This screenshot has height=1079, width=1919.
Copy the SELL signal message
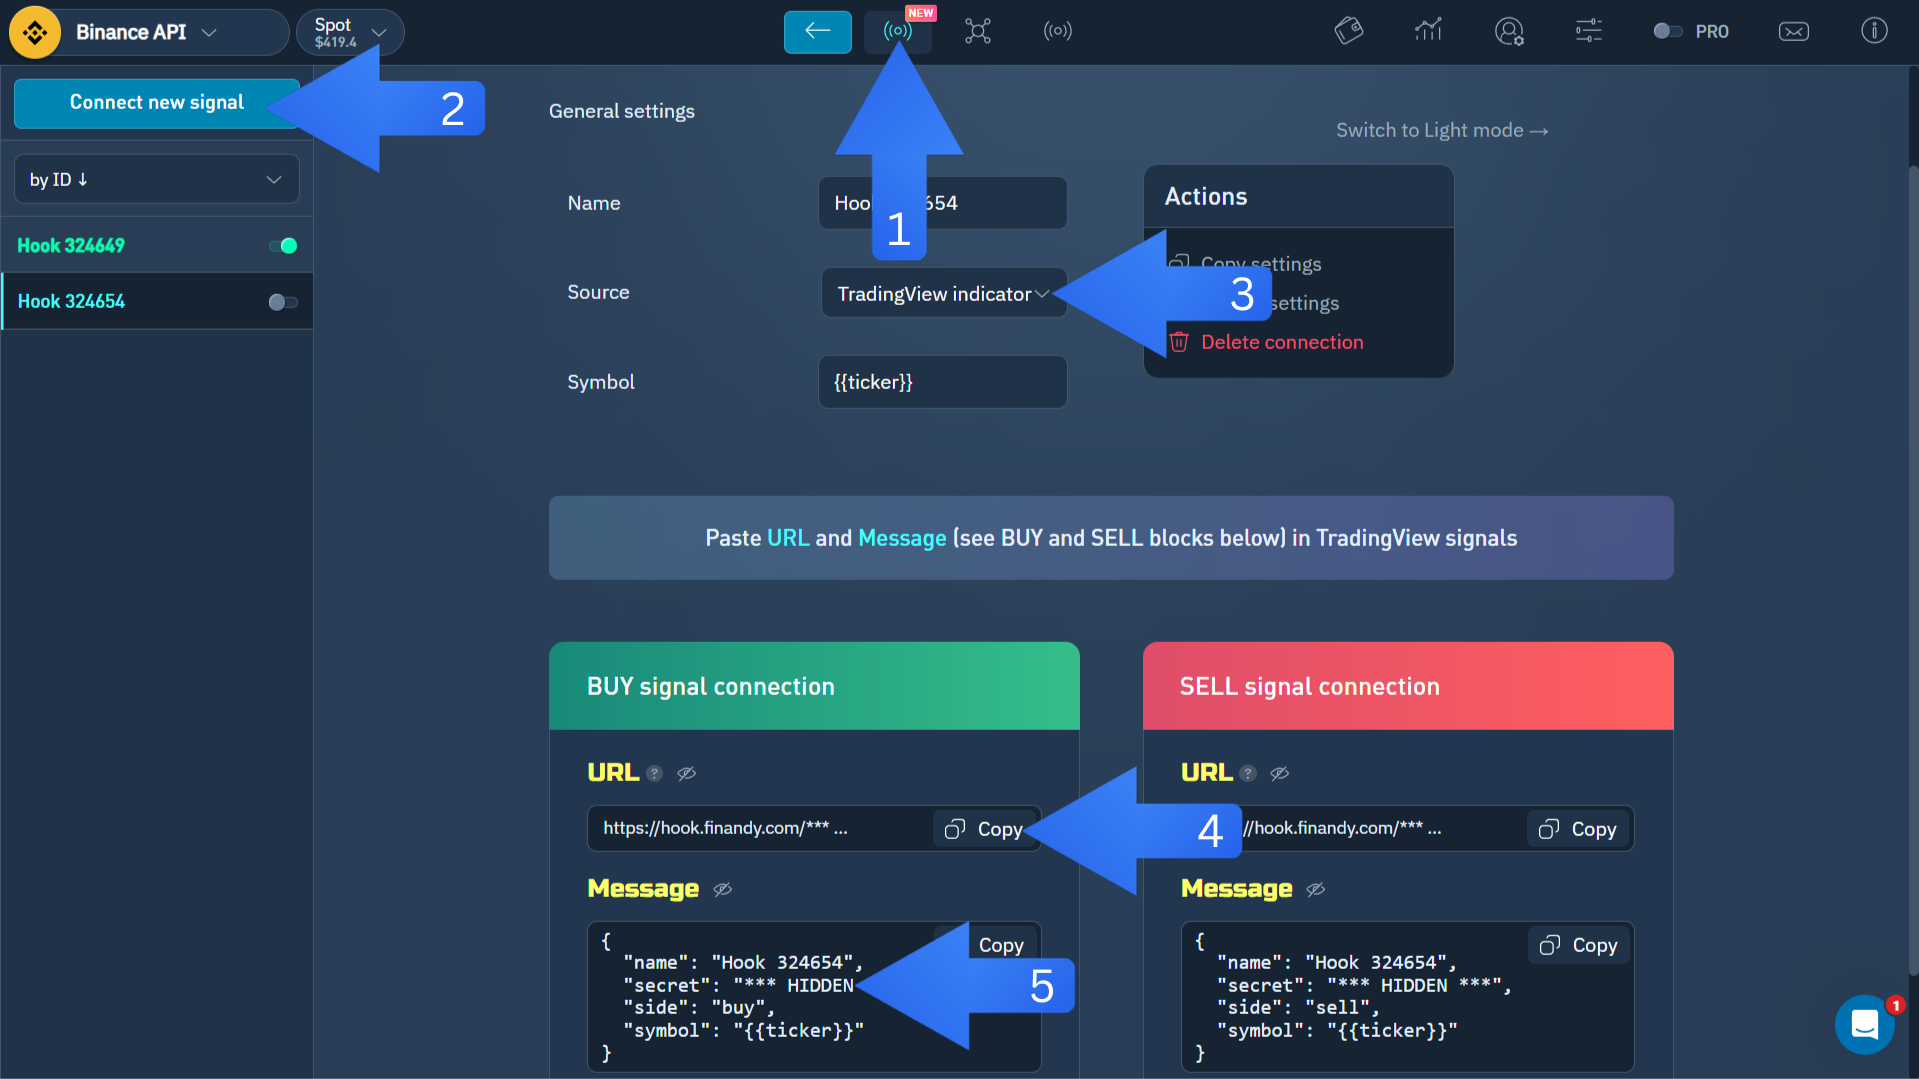1579,945
